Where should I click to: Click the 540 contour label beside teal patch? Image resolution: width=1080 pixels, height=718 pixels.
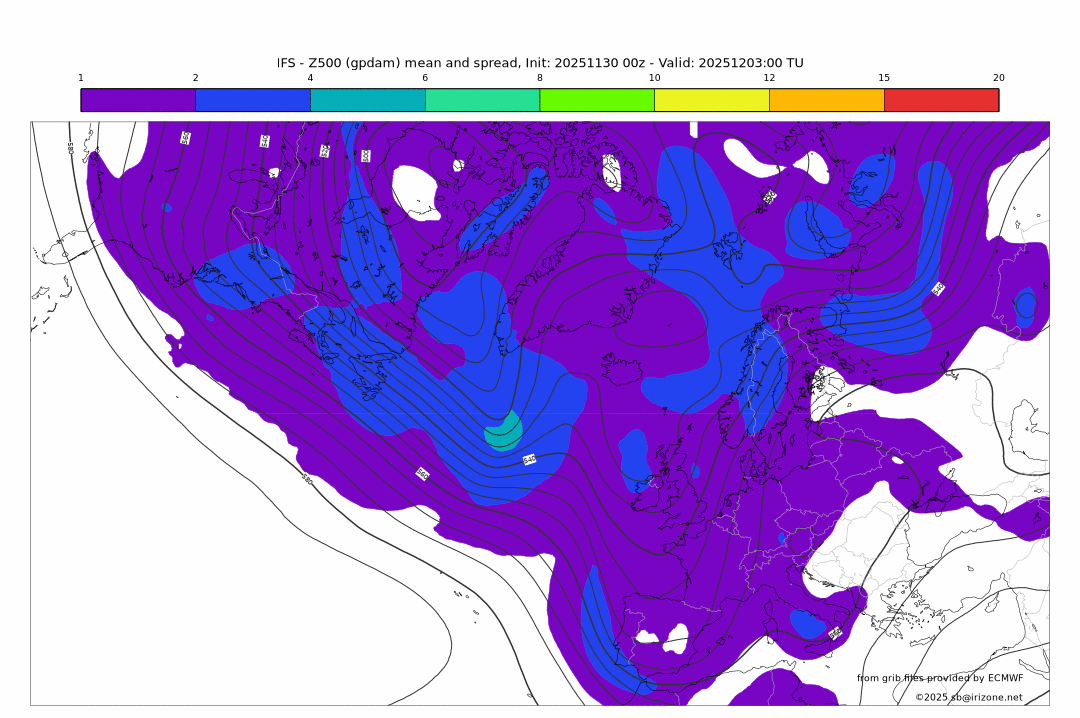click(x=530, y=460)
